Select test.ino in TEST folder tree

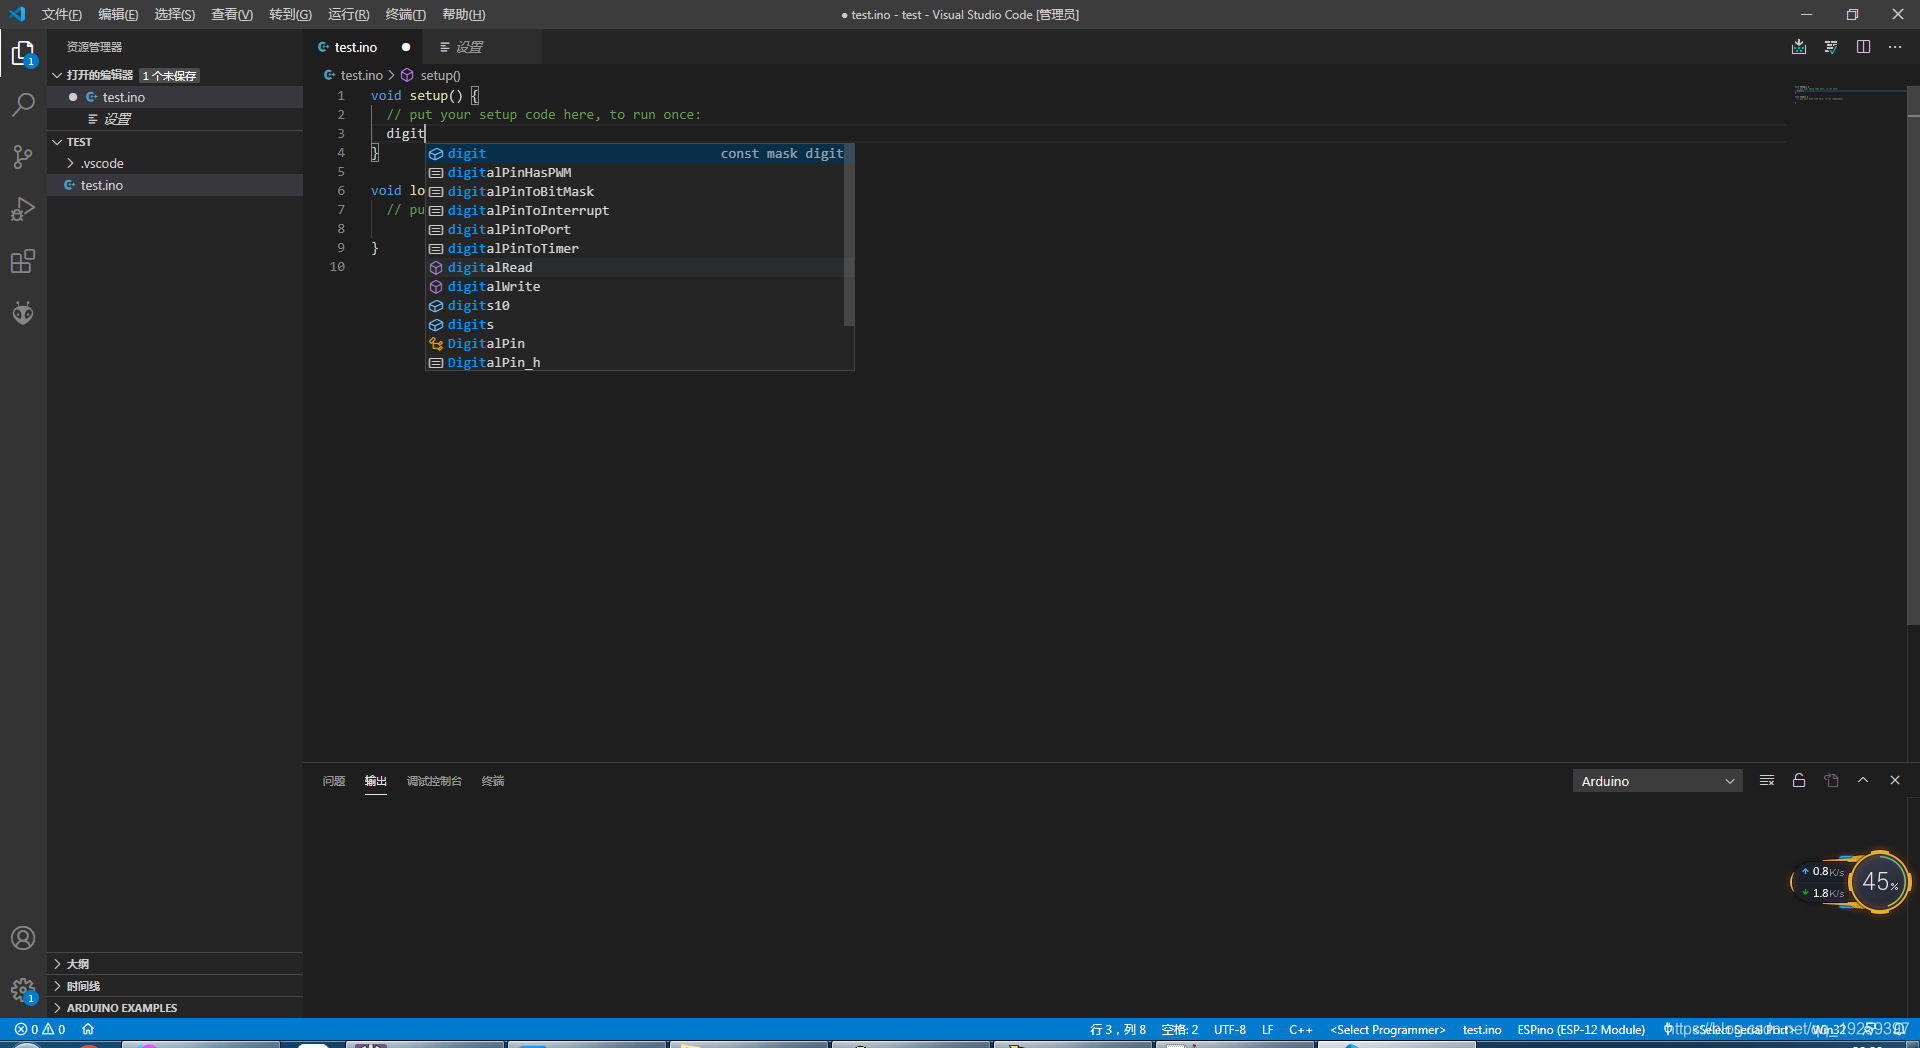pos(175,185)
